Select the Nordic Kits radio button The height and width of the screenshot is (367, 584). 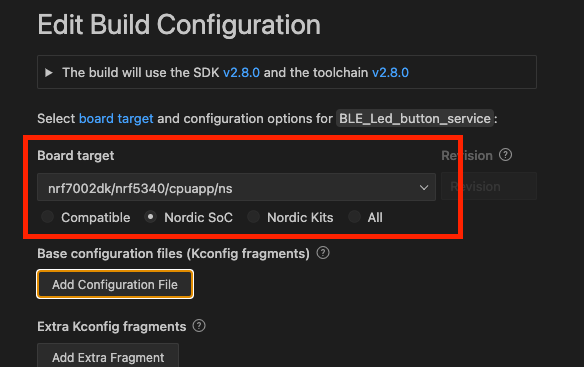pos(253,216)
